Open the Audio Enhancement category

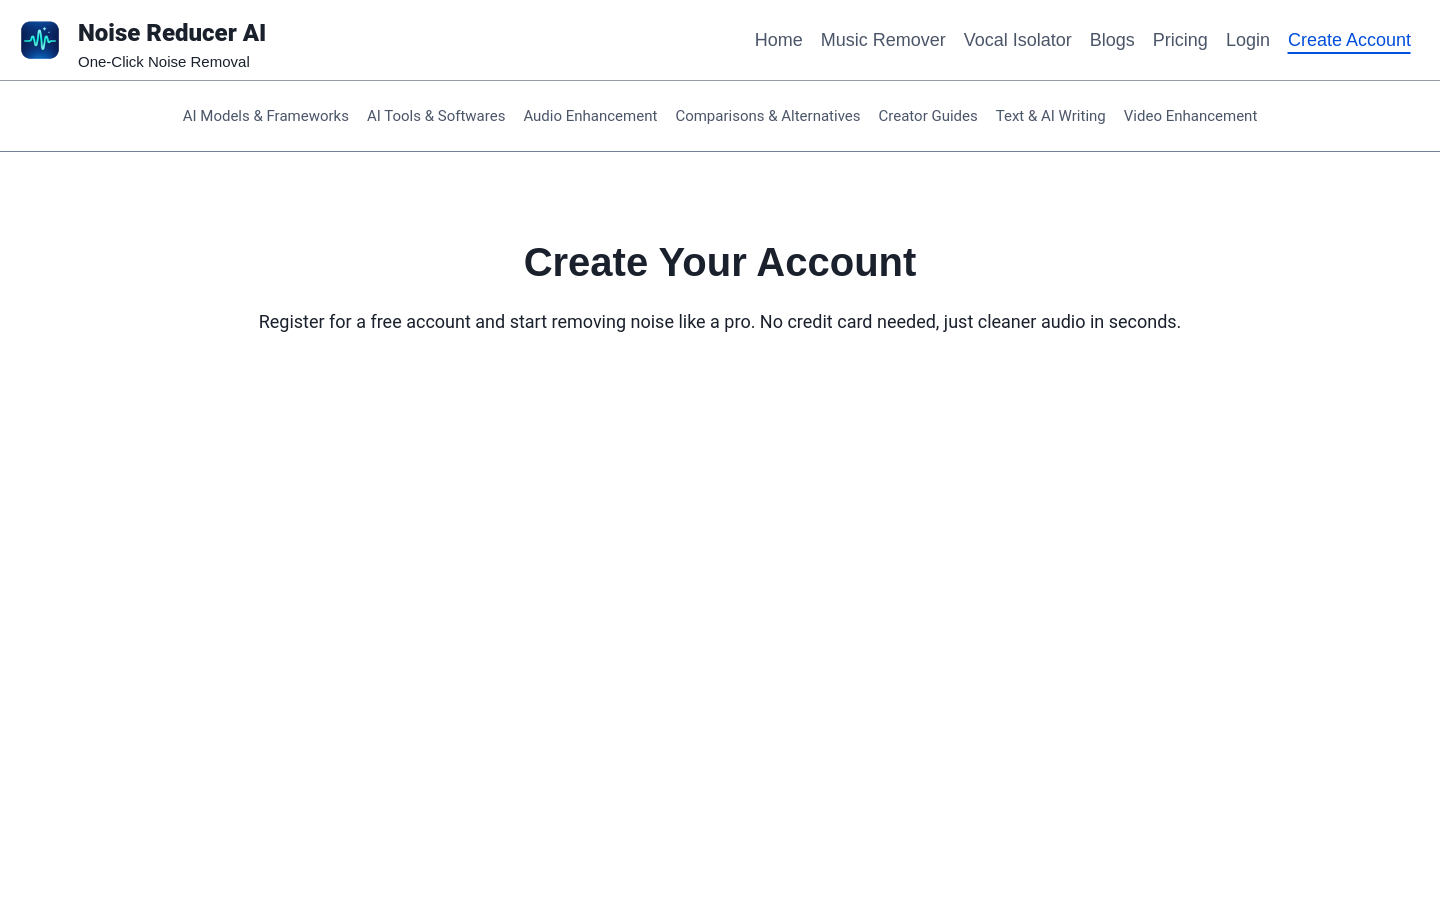pyautogui.click(x=590, y=116)
